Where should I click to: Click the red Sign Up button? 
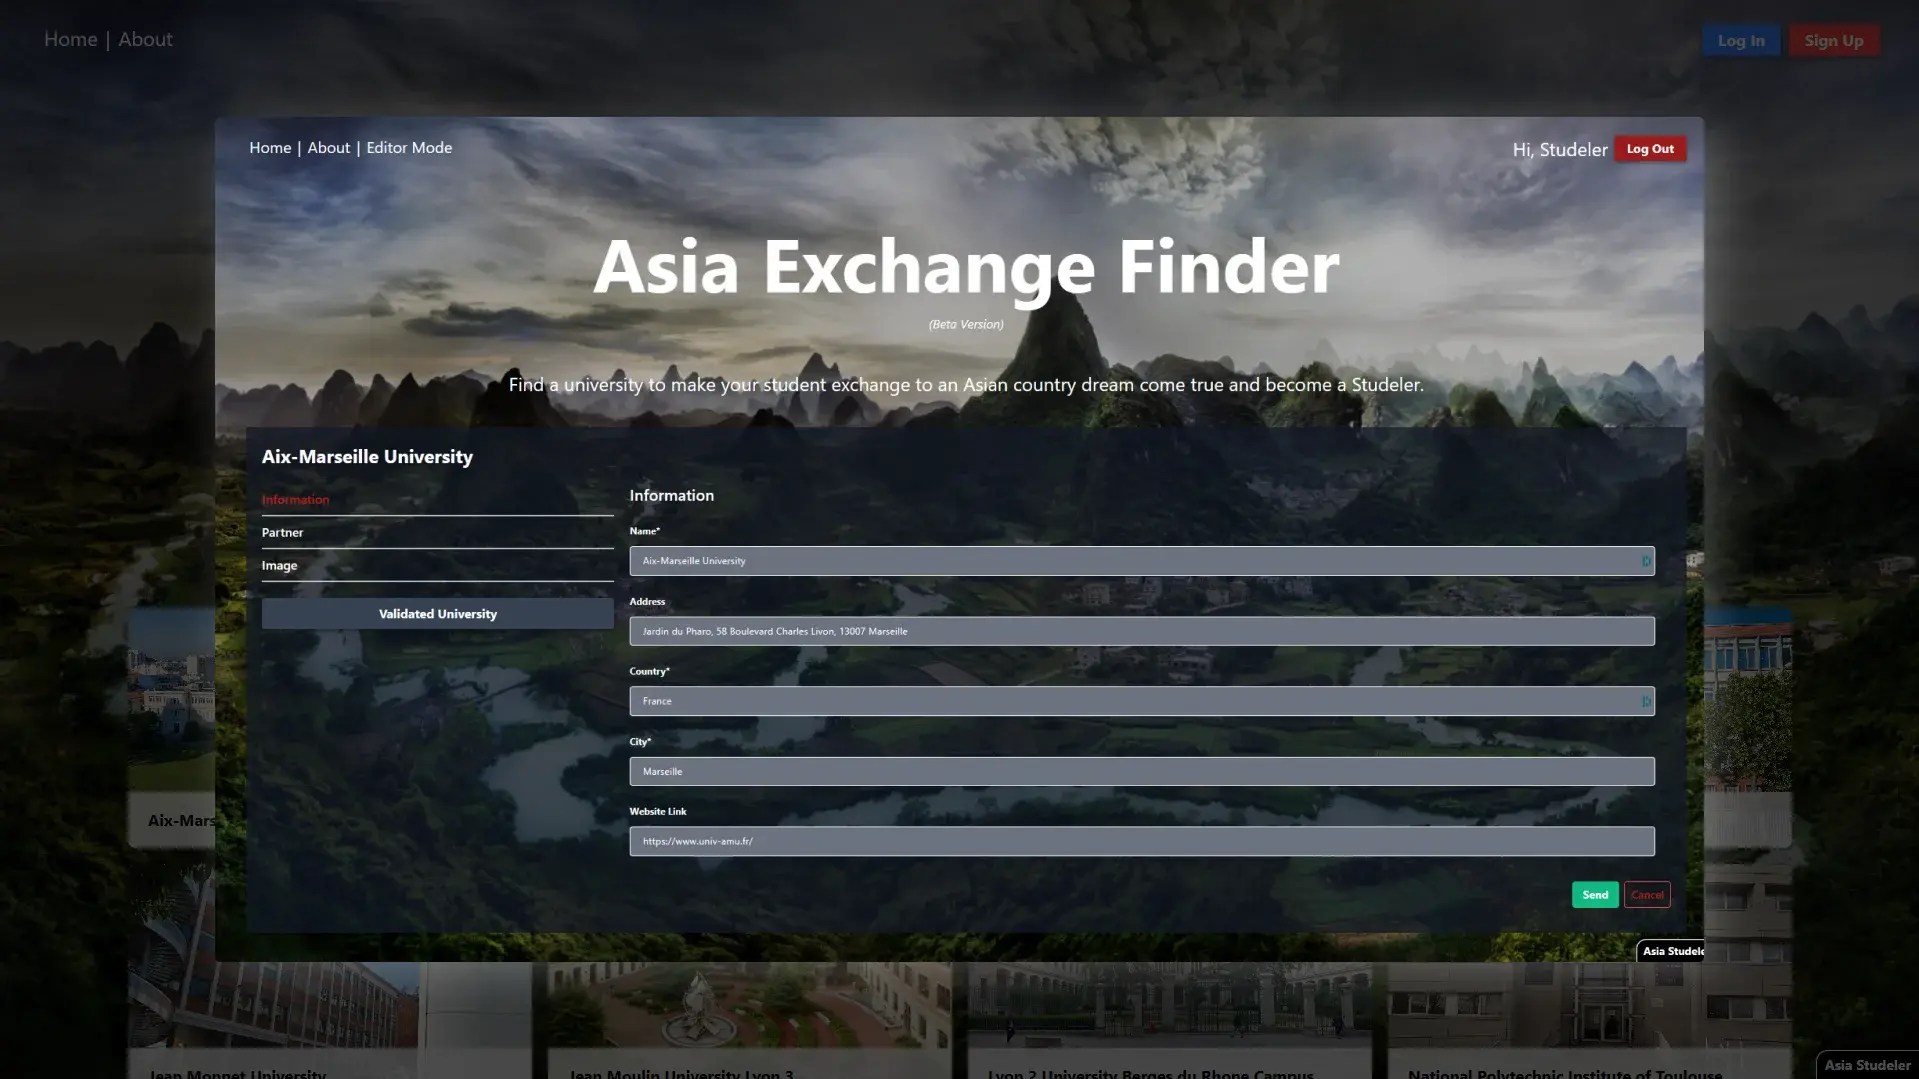1833,41
